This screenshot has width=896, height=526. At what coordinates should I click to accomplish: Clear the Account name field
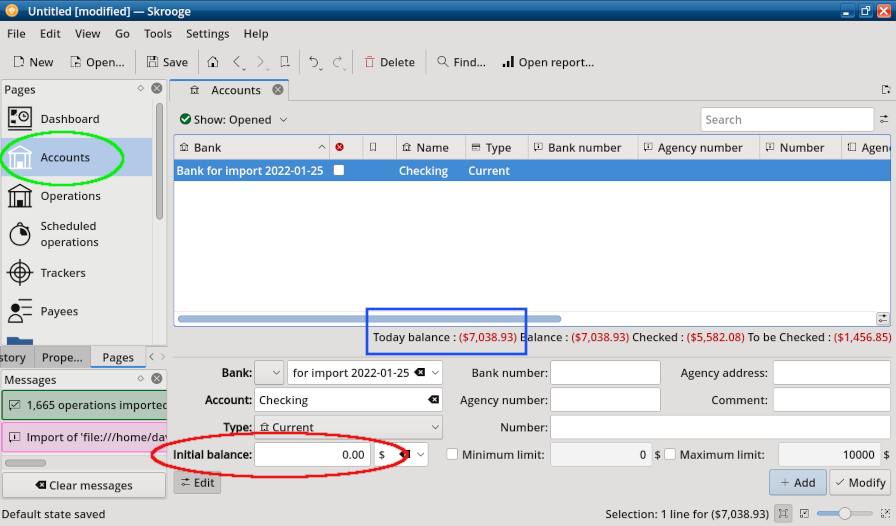point(434,400)
